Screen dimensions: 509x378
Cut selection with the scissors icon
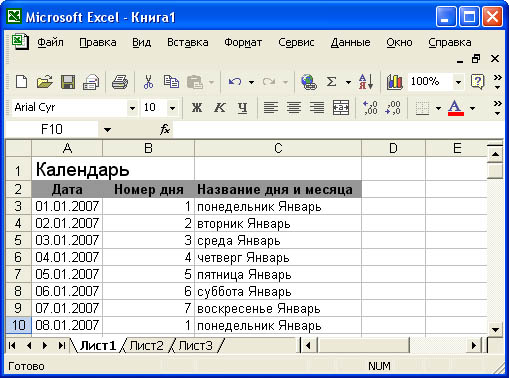pos(148,82)
